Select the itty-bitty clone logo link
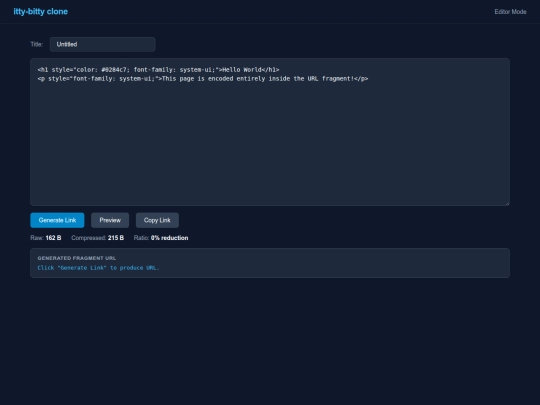 click(41, 11)
